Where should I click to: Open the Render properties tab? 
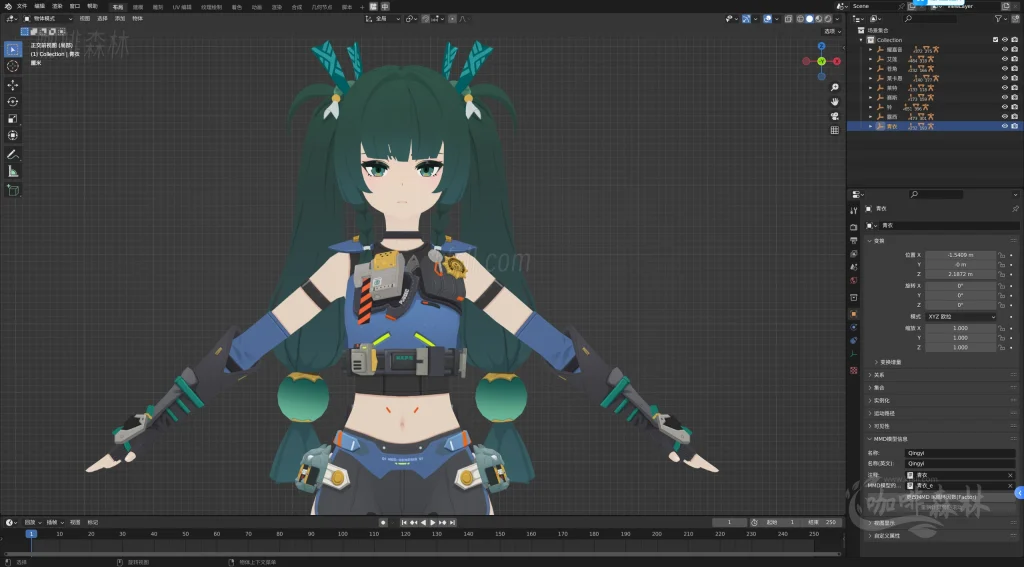[x=854, y=227]
